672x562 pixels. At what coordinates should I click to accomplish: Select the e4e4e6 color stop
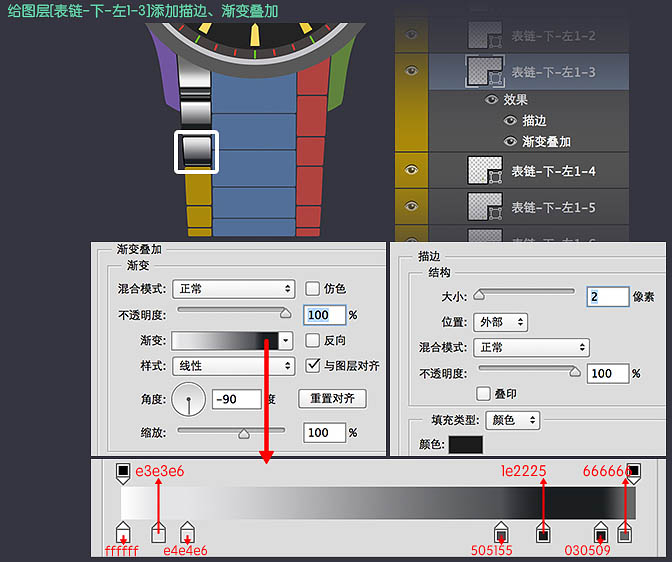(x=187, y=532)
